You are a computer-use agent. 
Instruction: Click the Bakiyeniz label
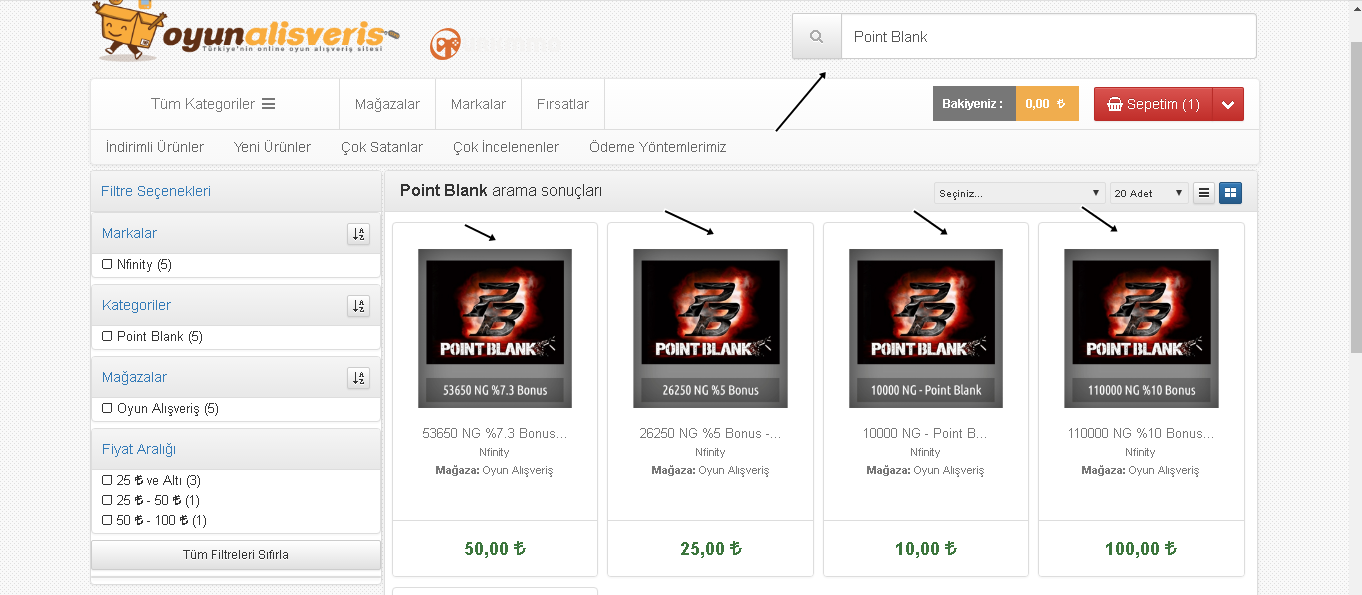[x=973, y=104]
